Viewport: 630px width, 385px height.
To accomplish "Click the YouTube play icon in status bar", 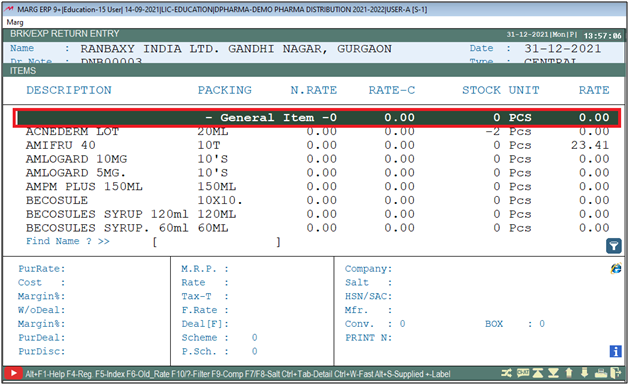I will click(13, 373).
